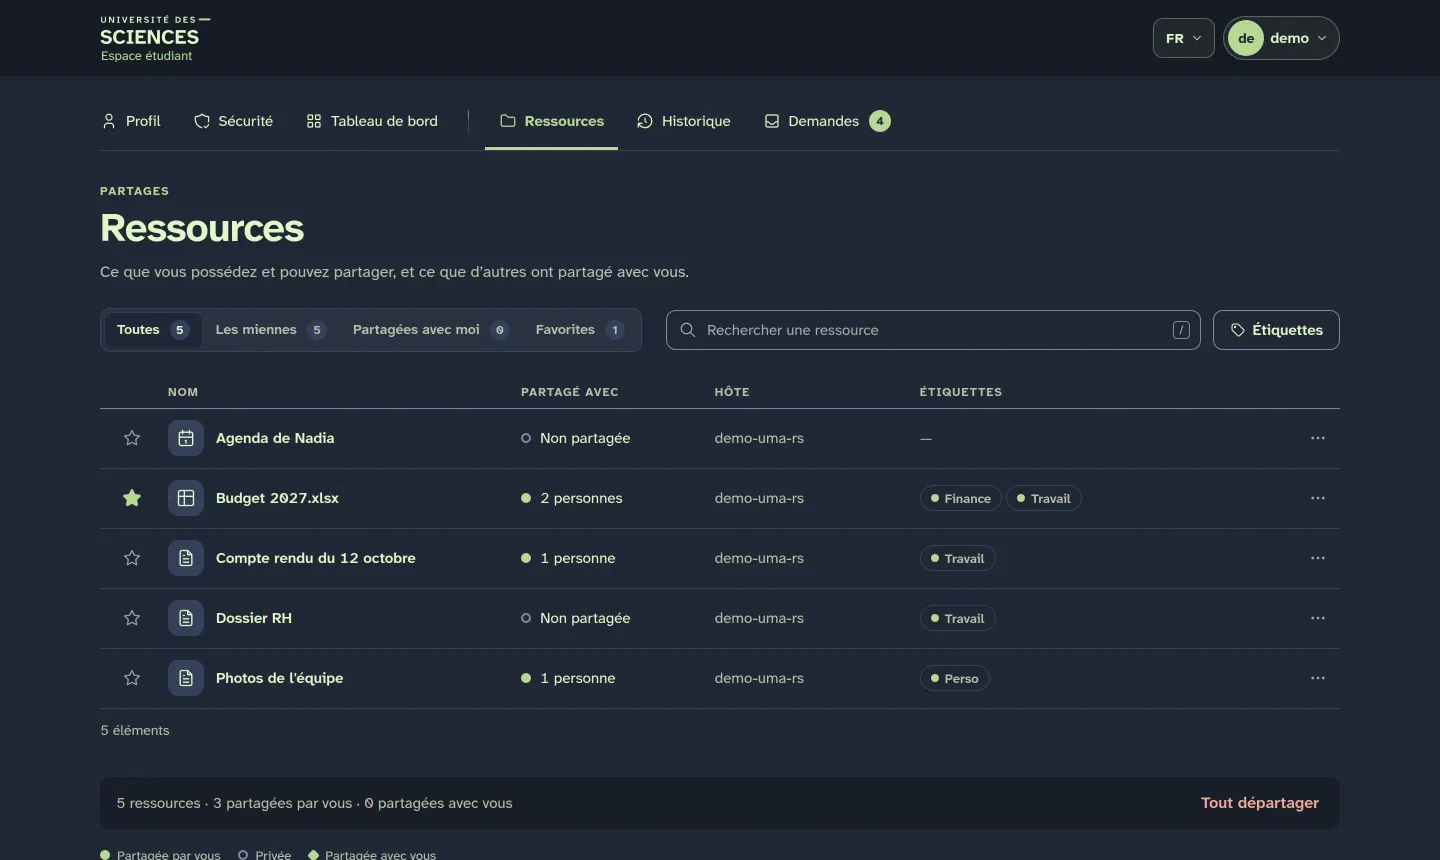1440x860 pixels.
Task: Click the document icon of Photos de l'équipe
Action: coord(186,678)
